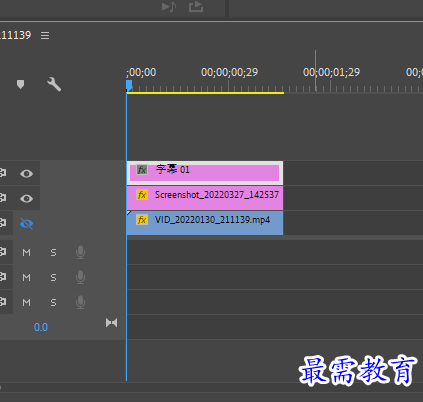Mute the first audio track (M)
The image size is (423, 402).
[x=26, y=253]
